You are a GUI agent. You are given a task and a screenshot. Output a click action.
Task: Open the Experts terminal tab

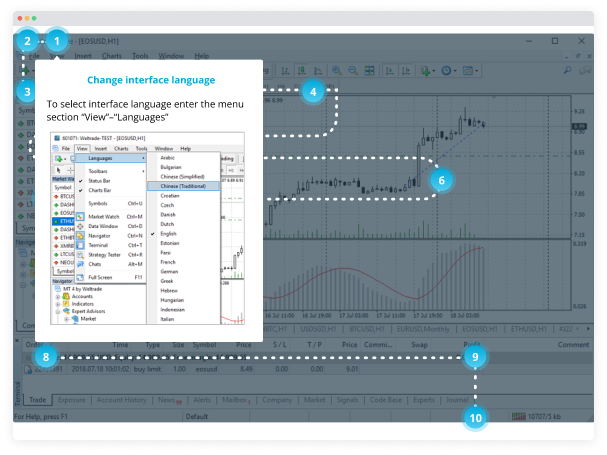point(424,400)
